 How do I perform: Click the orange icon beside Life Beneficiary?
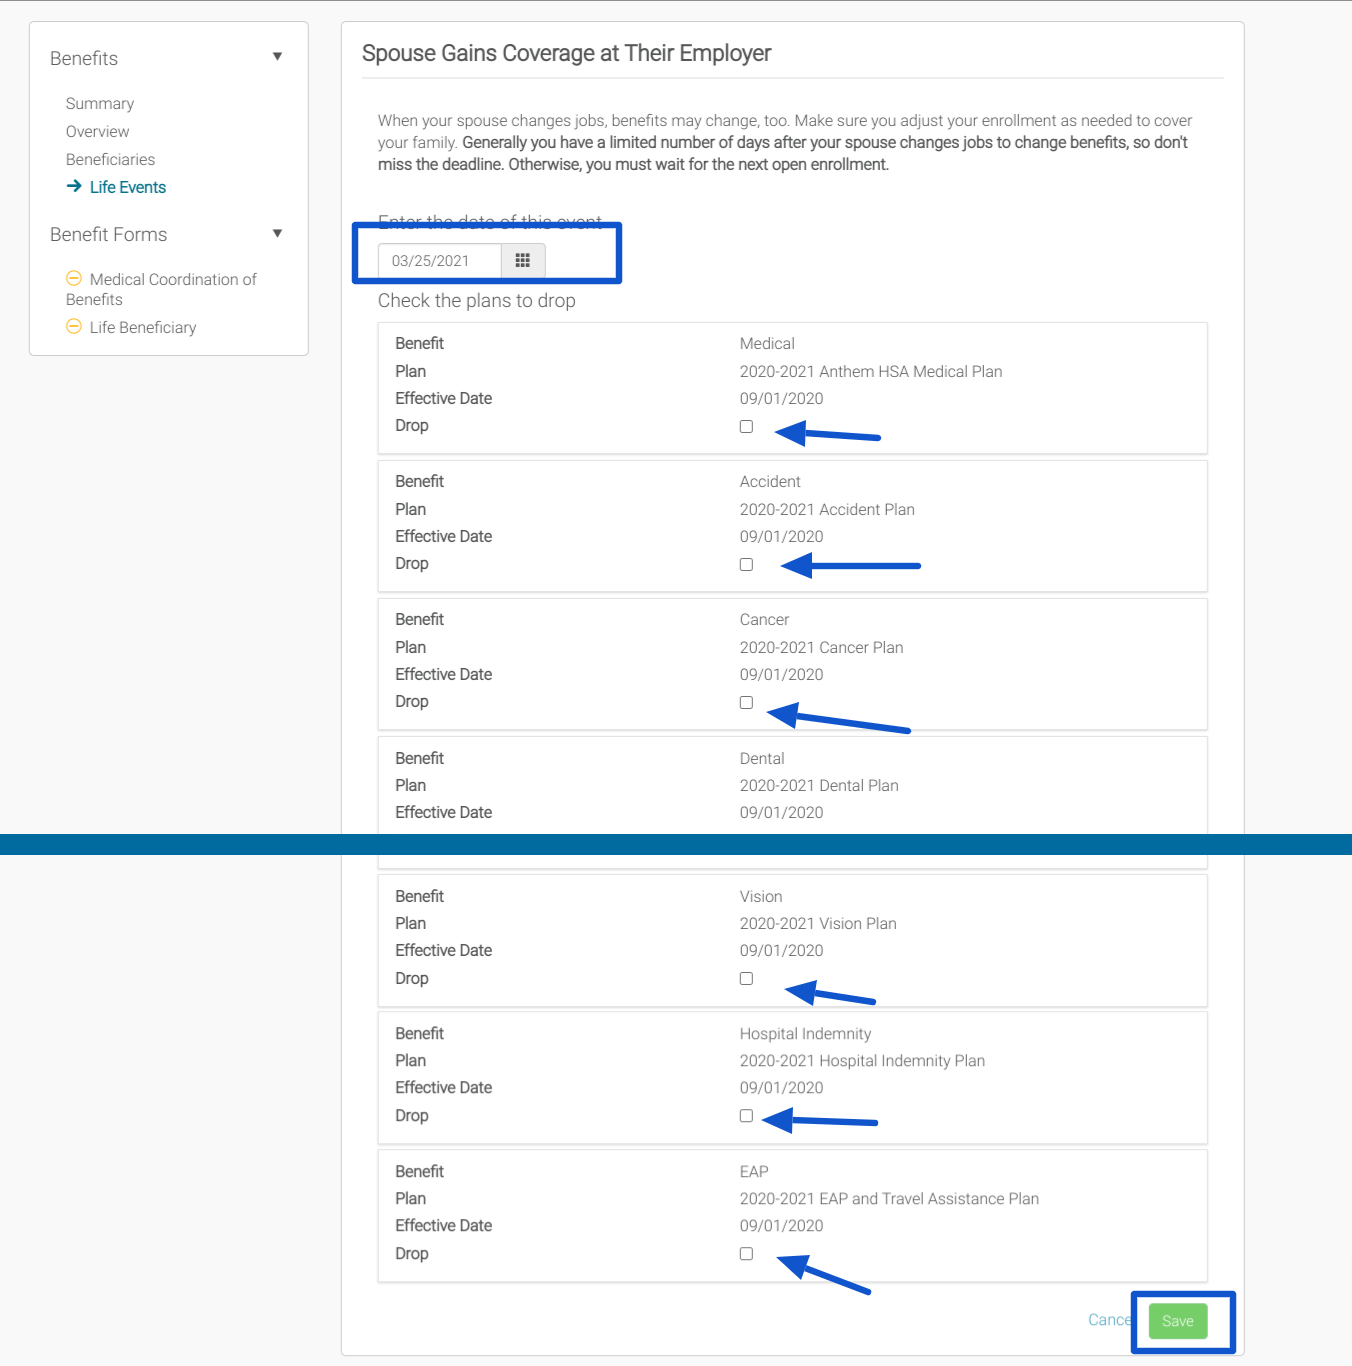pyautogui.click(x=74, y=326)
